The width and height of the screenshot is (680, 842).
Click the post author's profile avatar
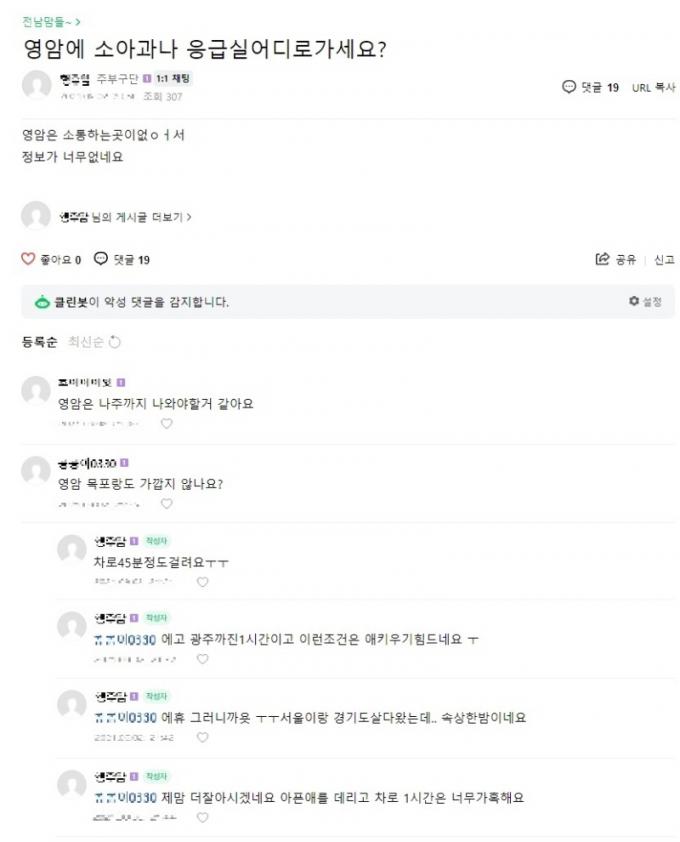tap(36, 85)
